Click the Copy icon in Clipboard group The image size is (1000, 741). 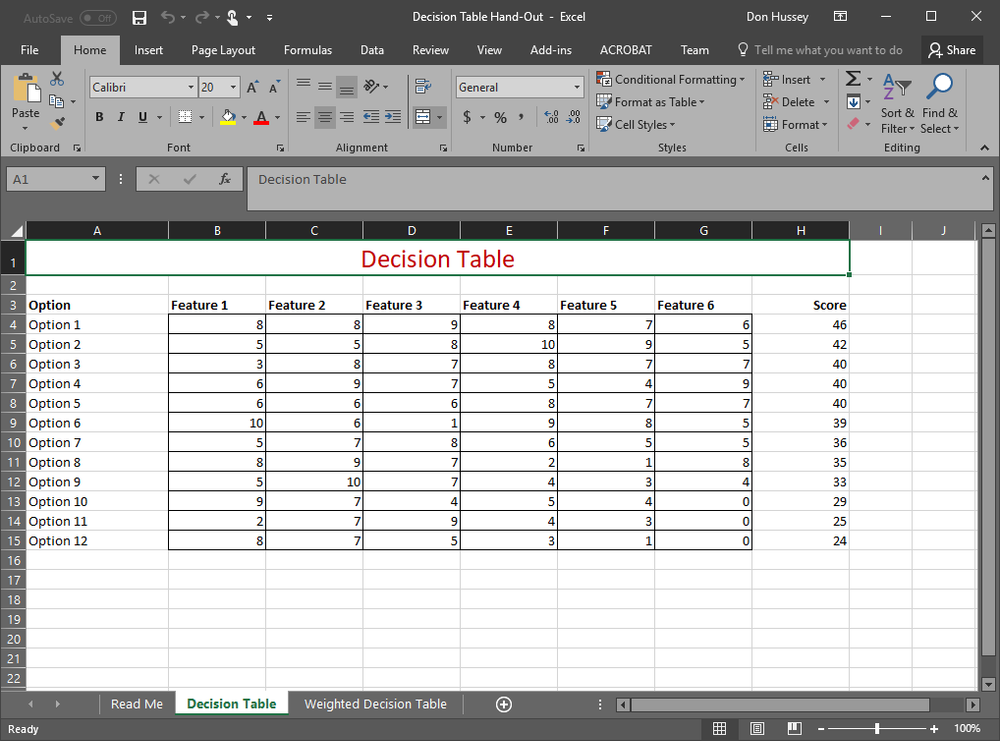coord(56,101)
